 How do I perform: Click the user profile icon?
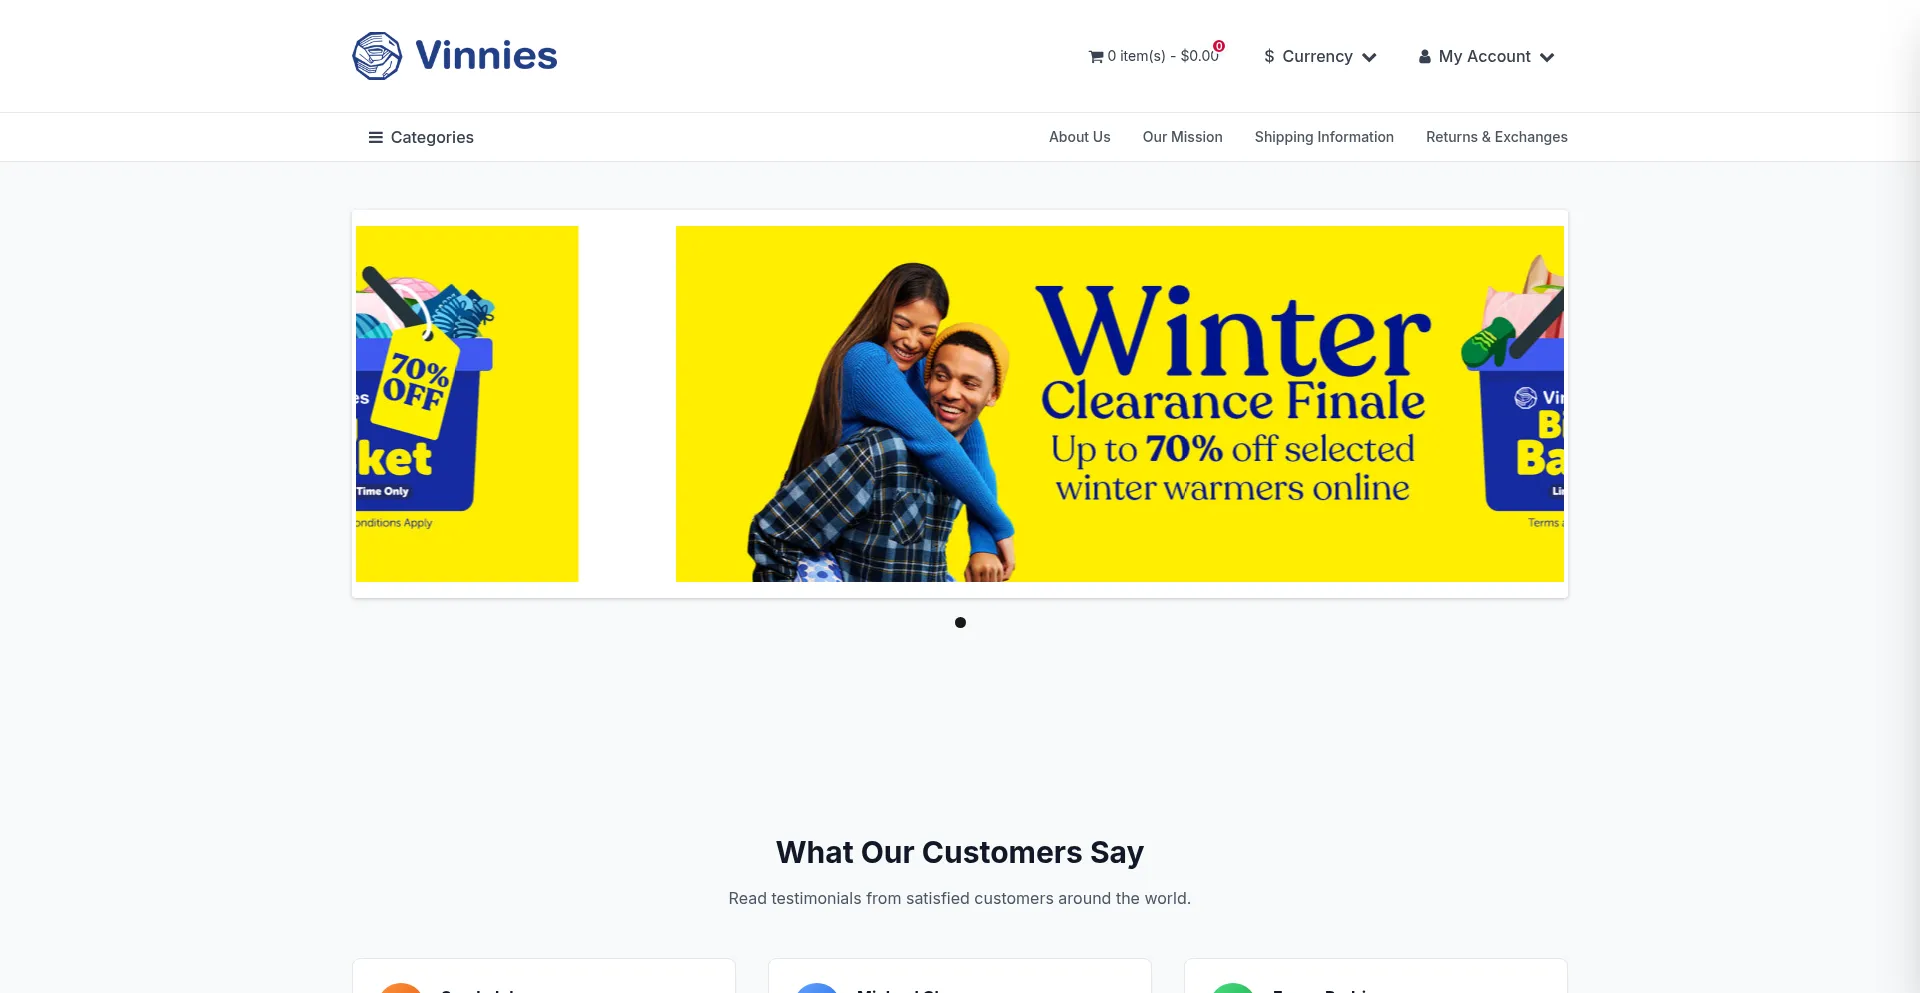[x=1425, y=57]
